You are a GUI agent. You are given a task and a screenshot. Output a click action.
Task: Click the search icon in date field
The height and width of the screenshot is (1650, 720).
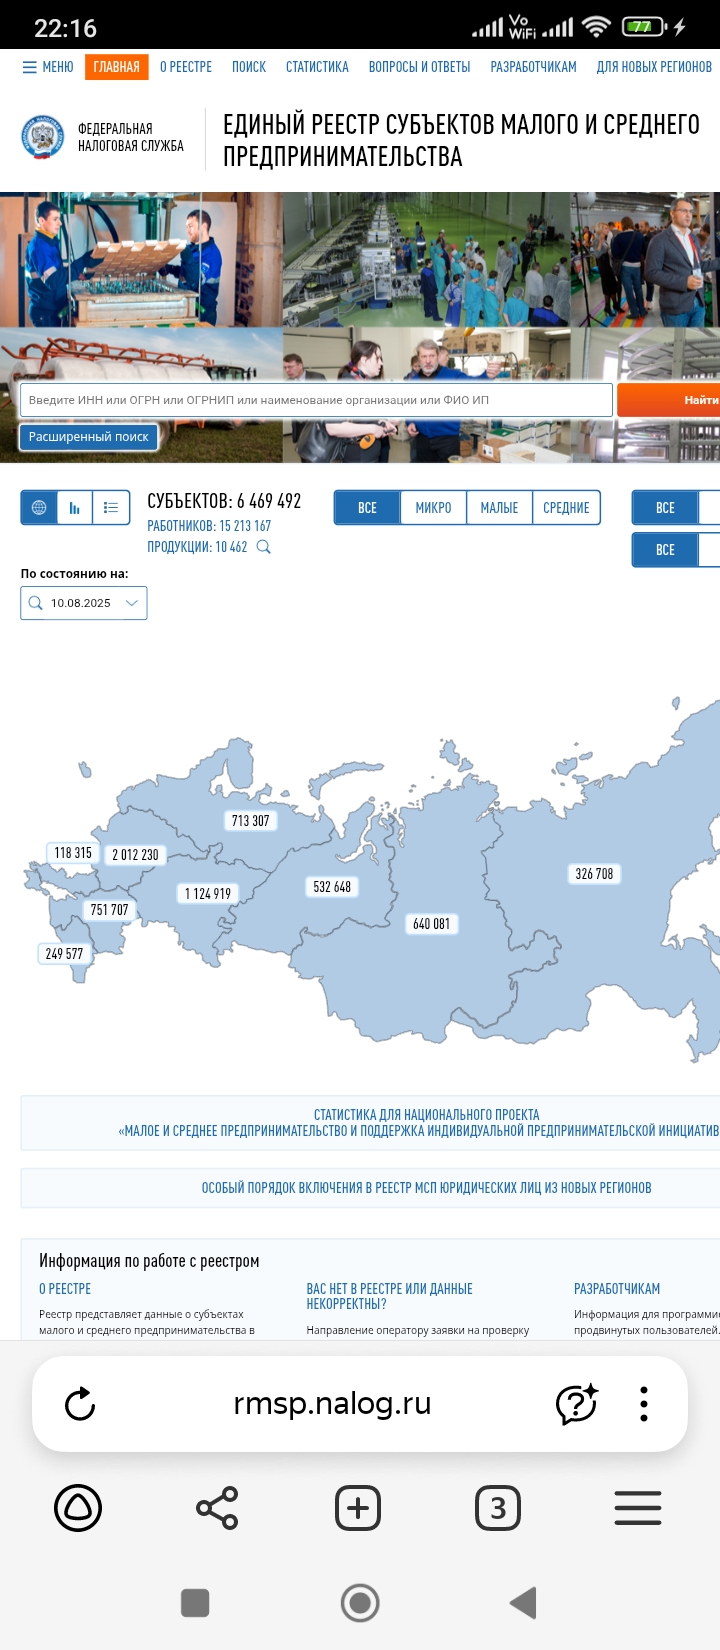click(36, 603)
